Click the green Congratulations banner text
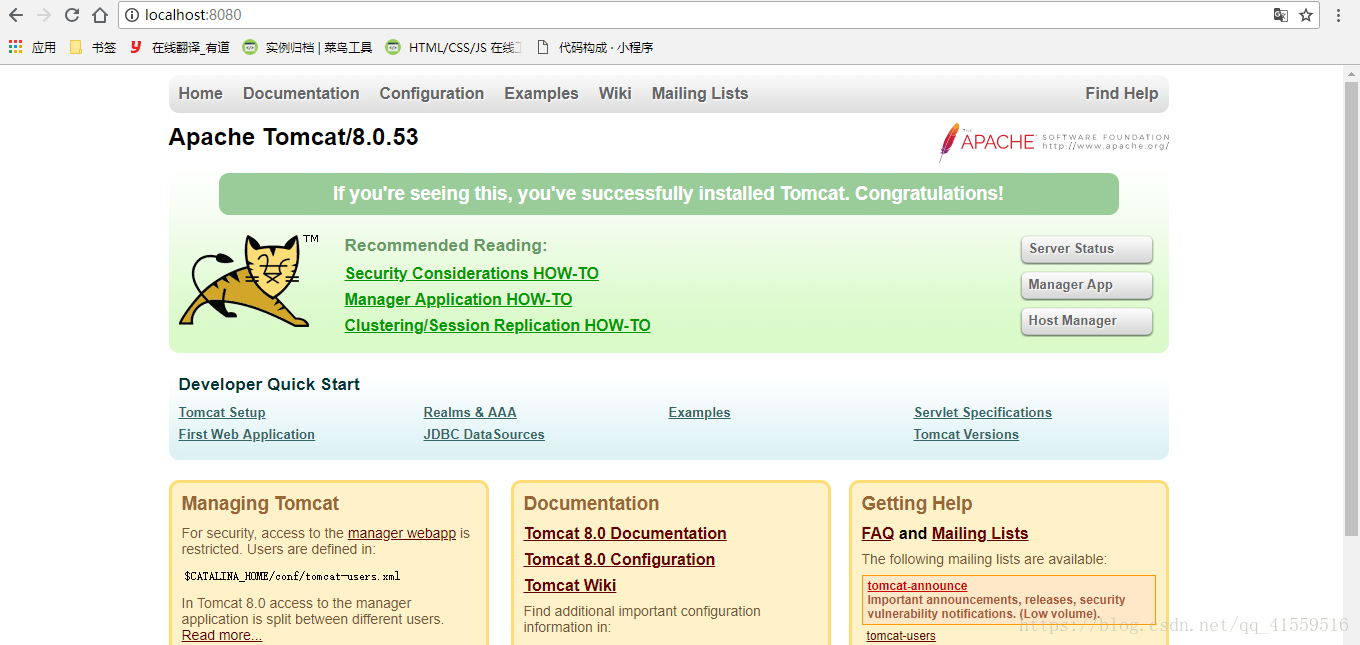Viewport: 1360px width, 645px height. (x=668, y=194)
